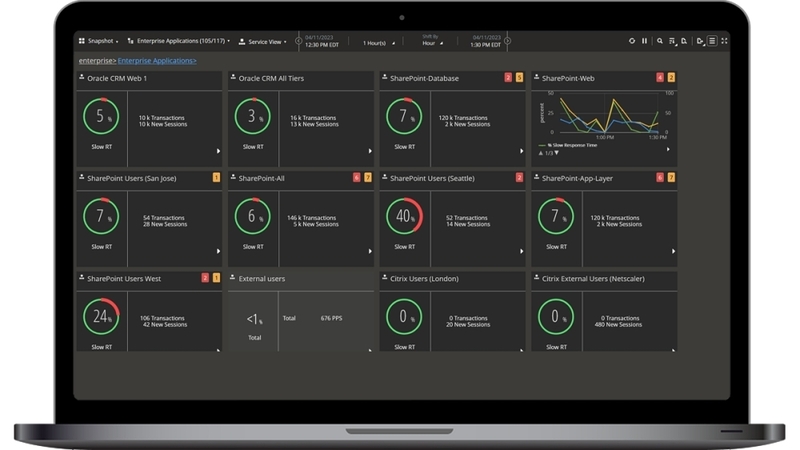Click the Enterprise Applications breadcrumb link

pyautogui.click(x=157, y=61)
